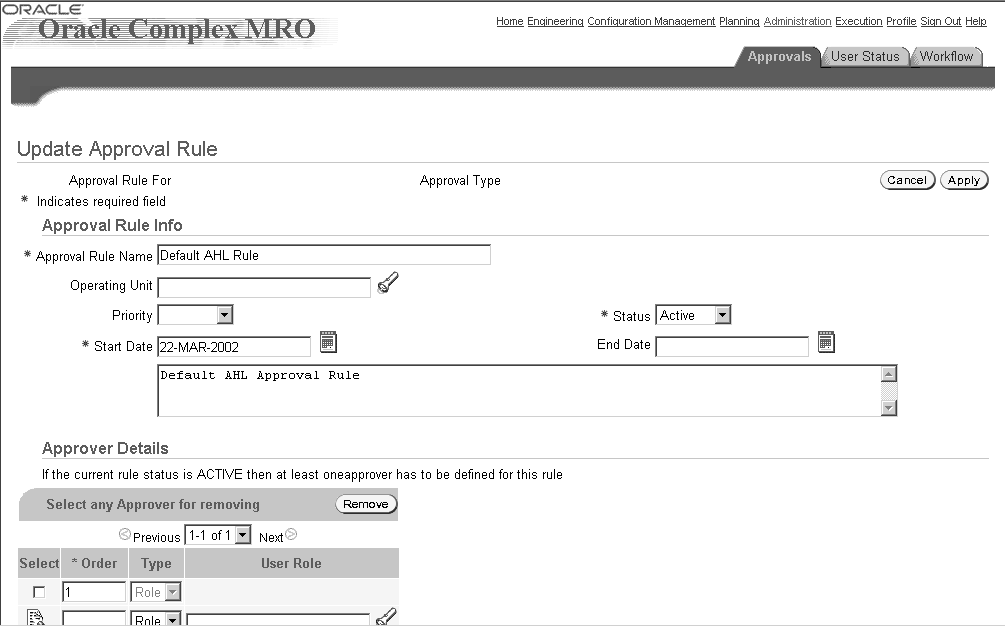Select the approver row with order 1
Image resolution: width=1005 pixels, height=626 pixels.
coord(39,592)
